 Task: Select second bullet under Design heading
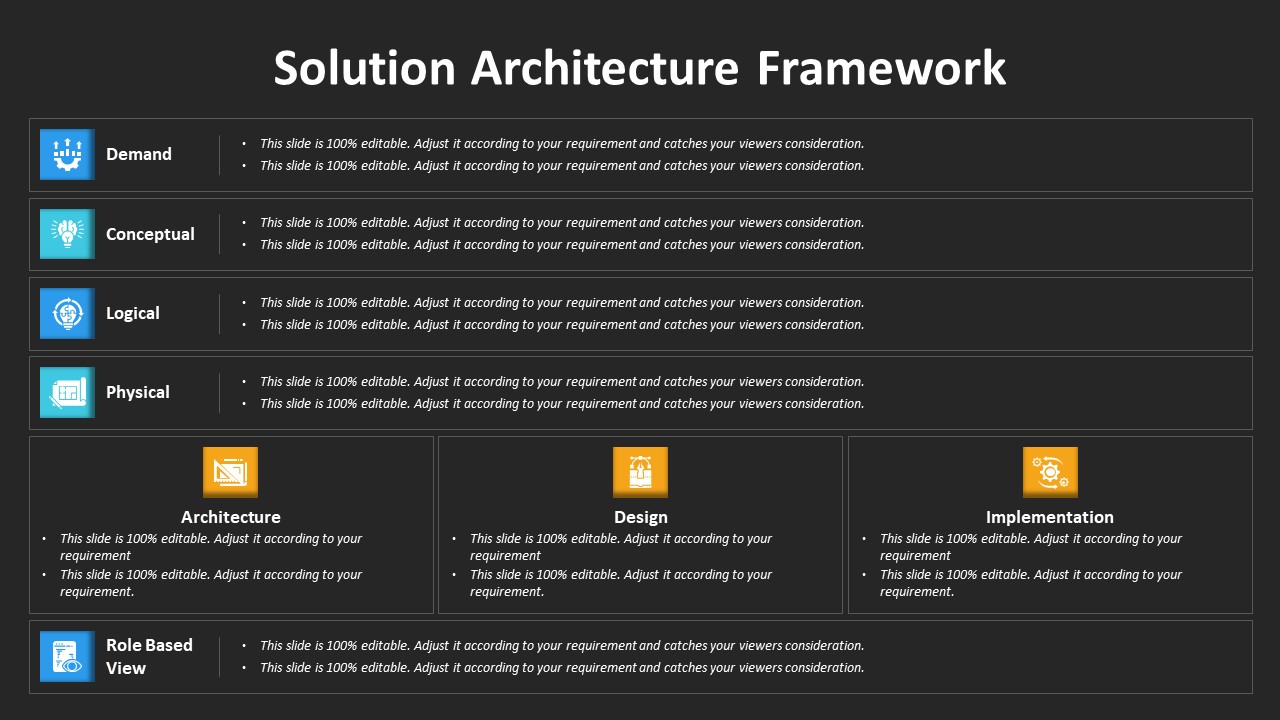point(621,583)
